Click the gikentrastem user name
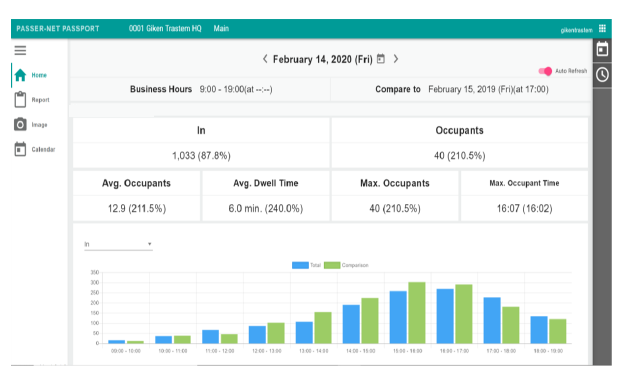Image resolution: width=626 pixels, height=379 pixels. point(576,30)
